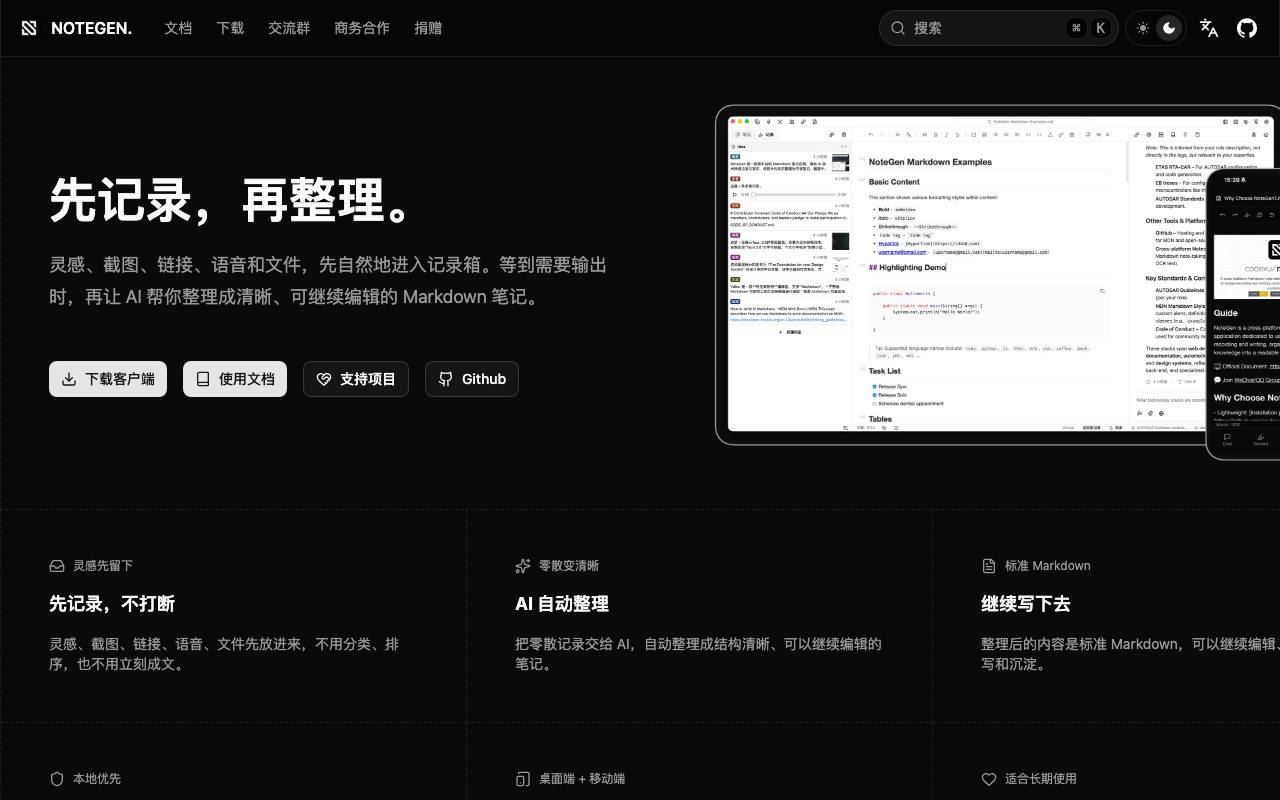The width and height of the screenshot is (1280, 800).
Task: Switch to light theme with sun toggle
Action: pos(1143,28)
